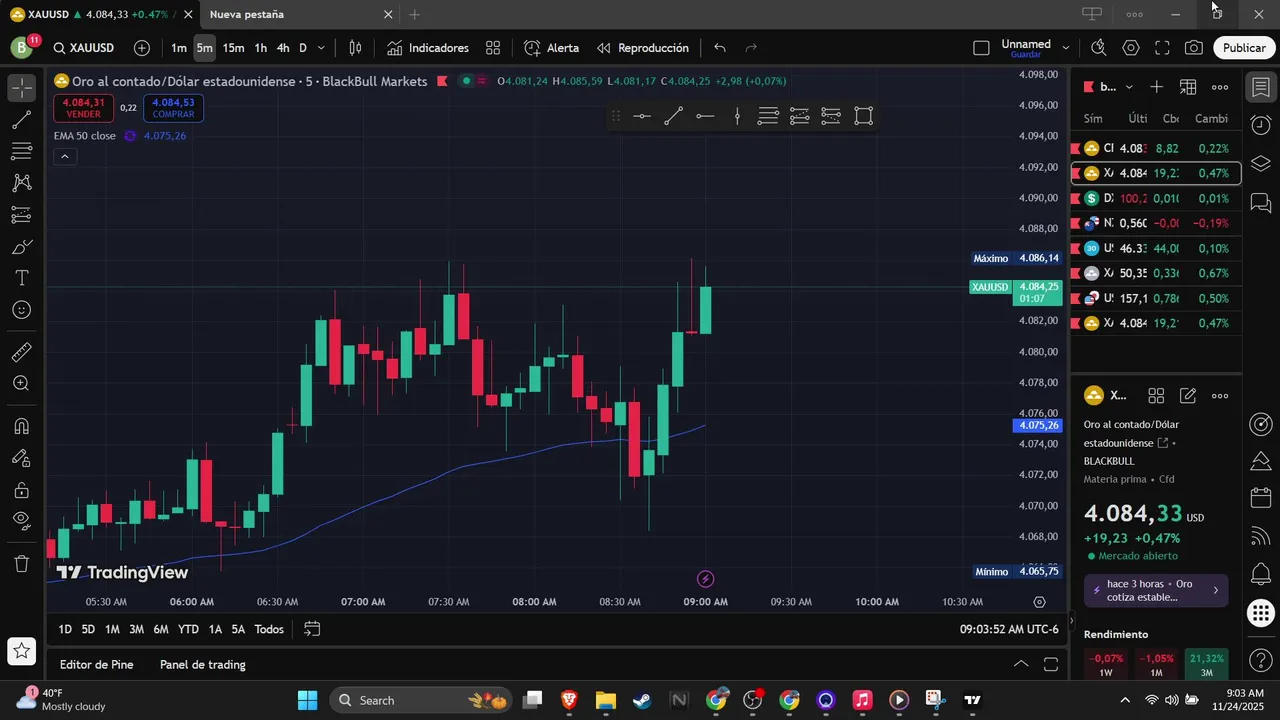Select the crosshair cursor tool

21,88
